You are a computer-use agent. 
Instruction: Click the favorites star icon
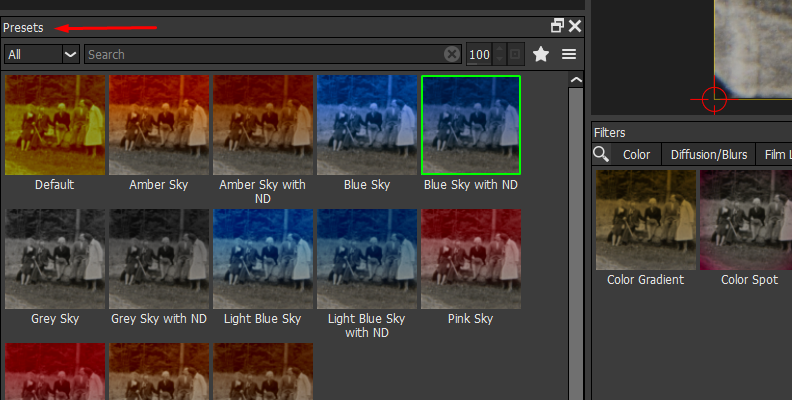[x=541, y=54]
